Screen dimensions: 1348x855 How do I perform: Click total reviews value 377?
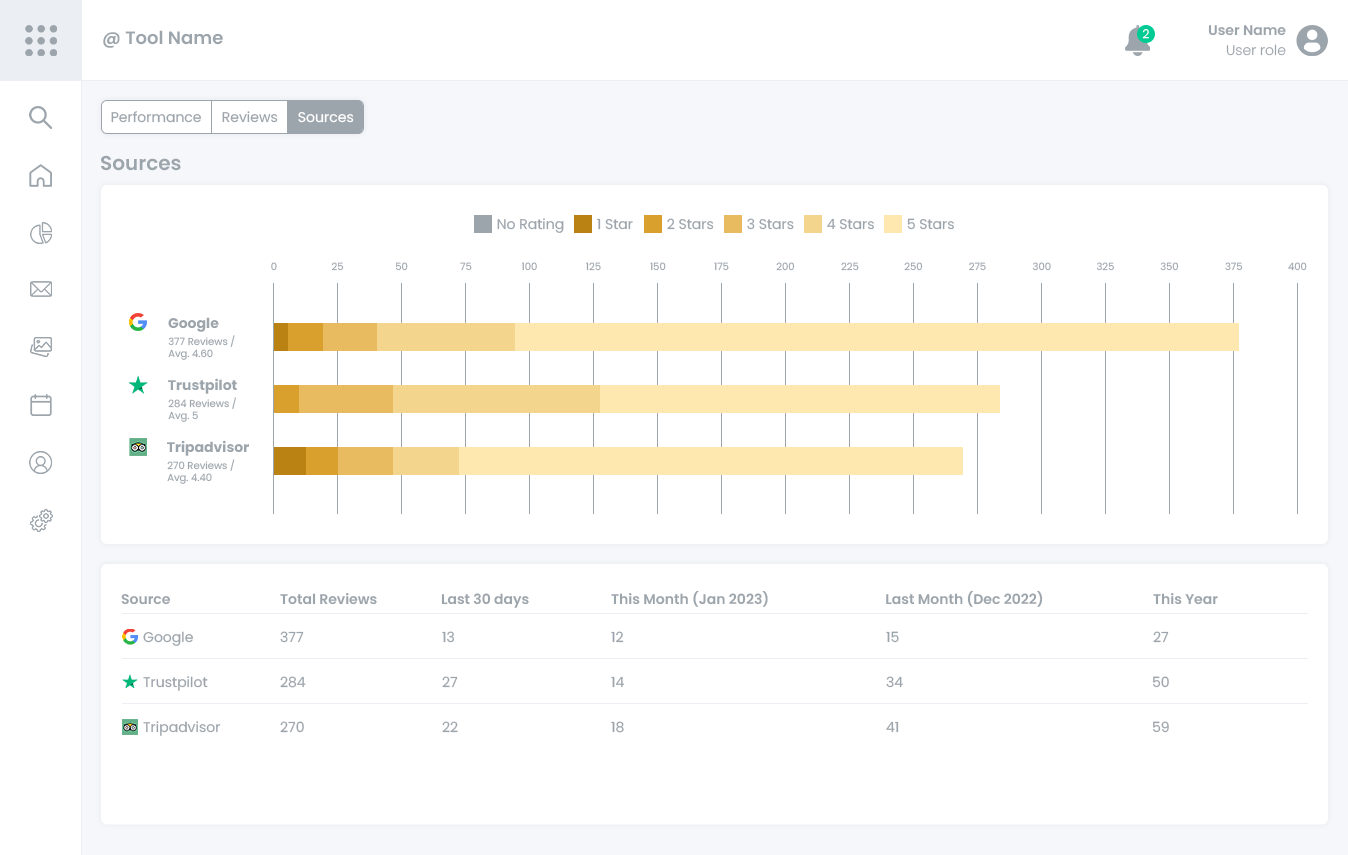292,637
